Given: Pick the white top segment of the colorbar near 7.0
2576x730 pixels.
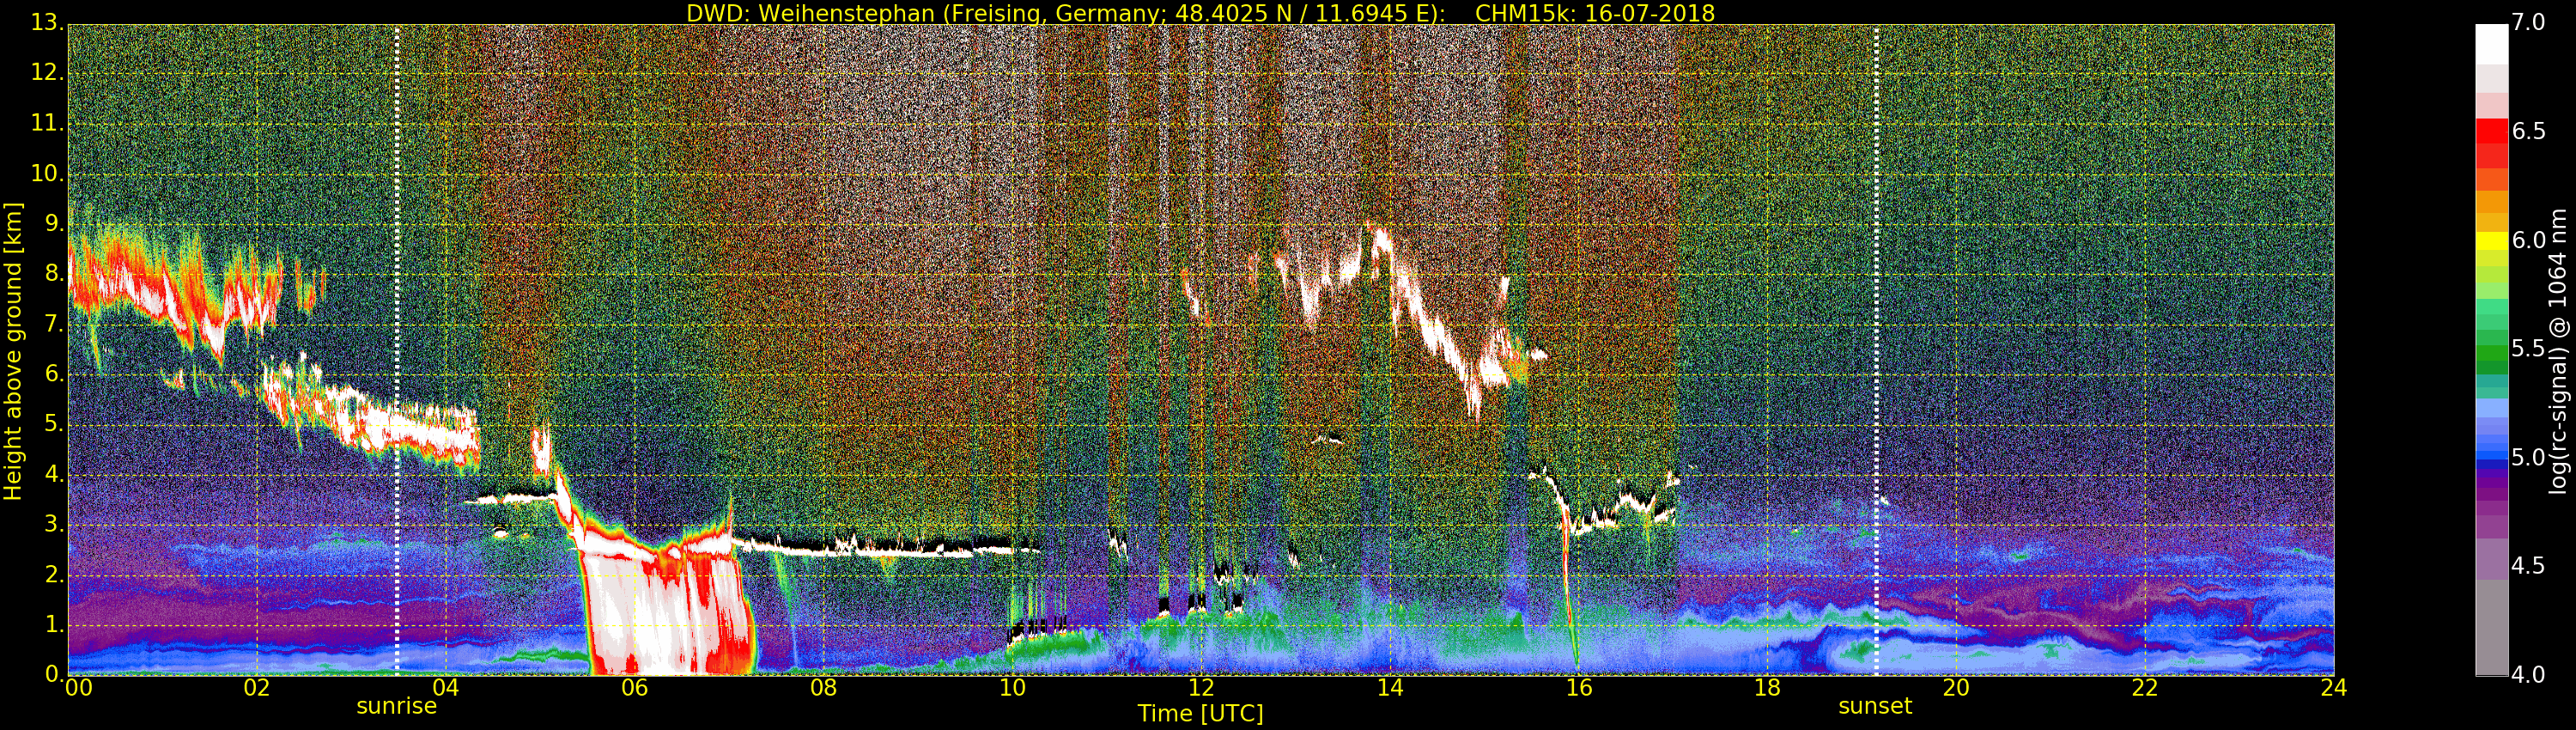Looking at the screenshot, I should (2491, 40).
